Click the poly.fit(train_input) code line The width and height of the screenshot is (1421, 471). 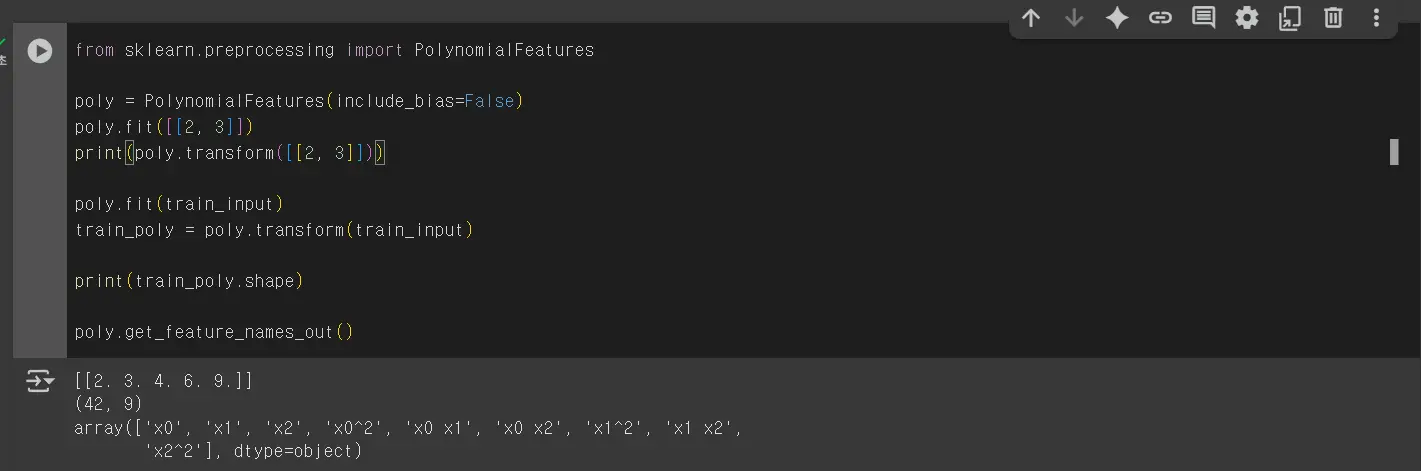[x=180, y=204]
